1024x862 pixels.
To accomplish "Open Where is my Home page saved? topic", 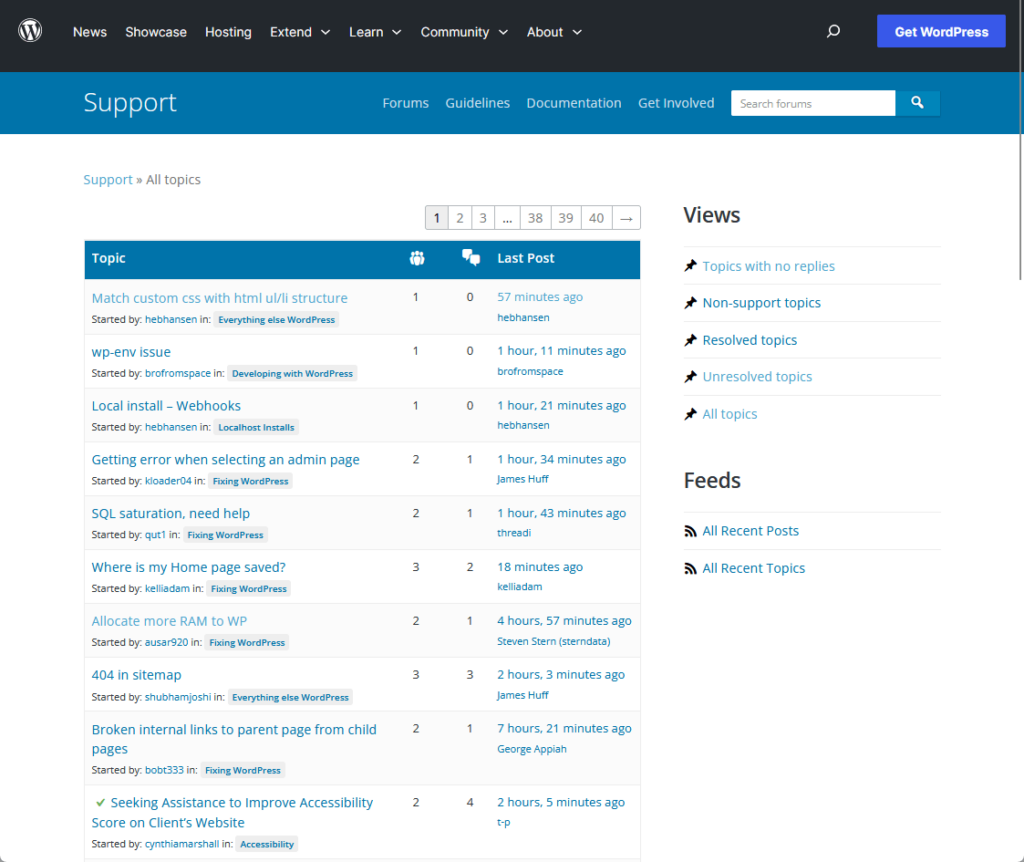I will [x=188, y=567].
